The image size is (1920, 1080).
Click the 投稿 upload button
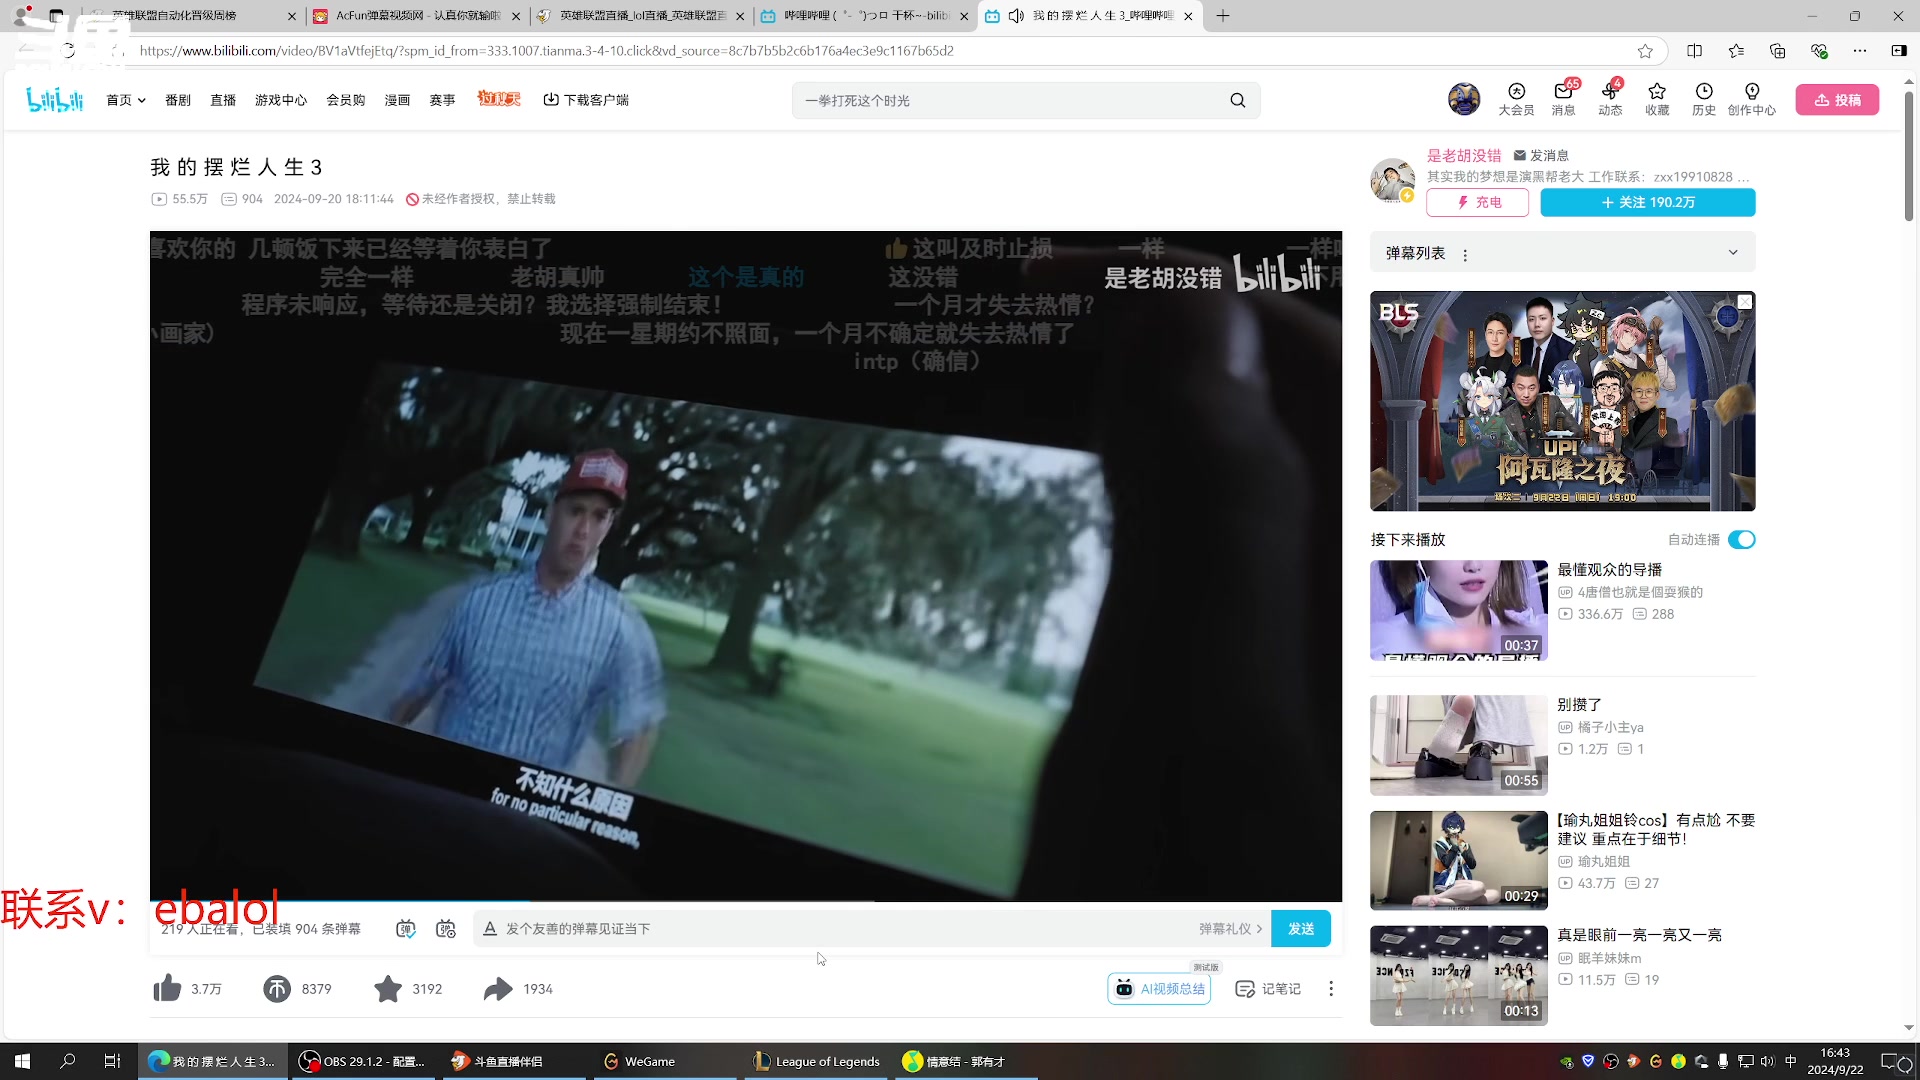click(x=1837, y=100)
